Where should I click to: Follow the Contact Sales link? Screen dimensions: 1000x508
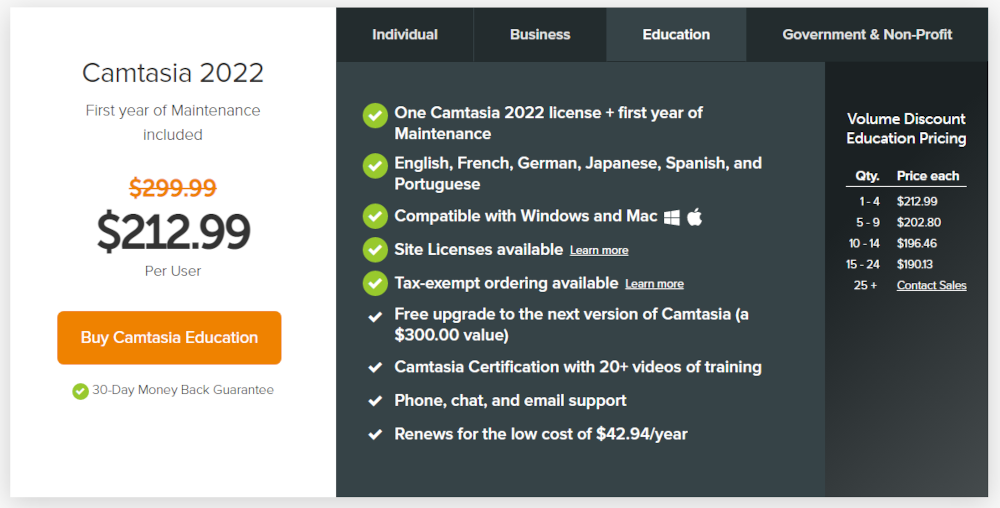(x=931, y=286)
